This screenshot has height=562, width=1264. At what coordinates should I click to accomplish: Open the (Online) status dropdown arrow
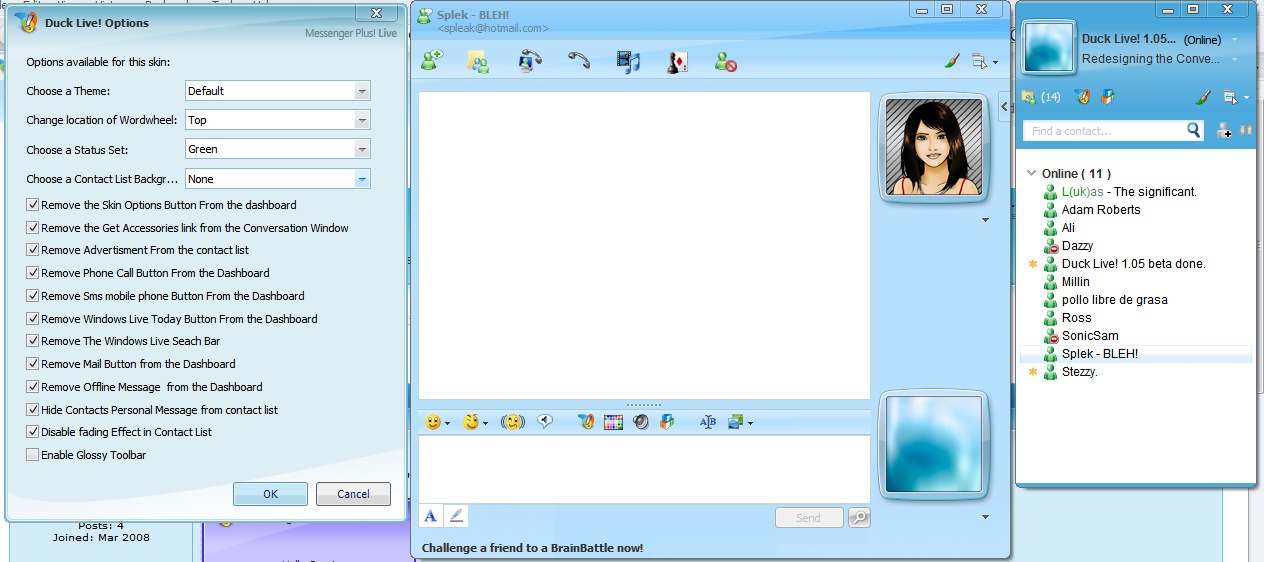(x=1235, y=40)
